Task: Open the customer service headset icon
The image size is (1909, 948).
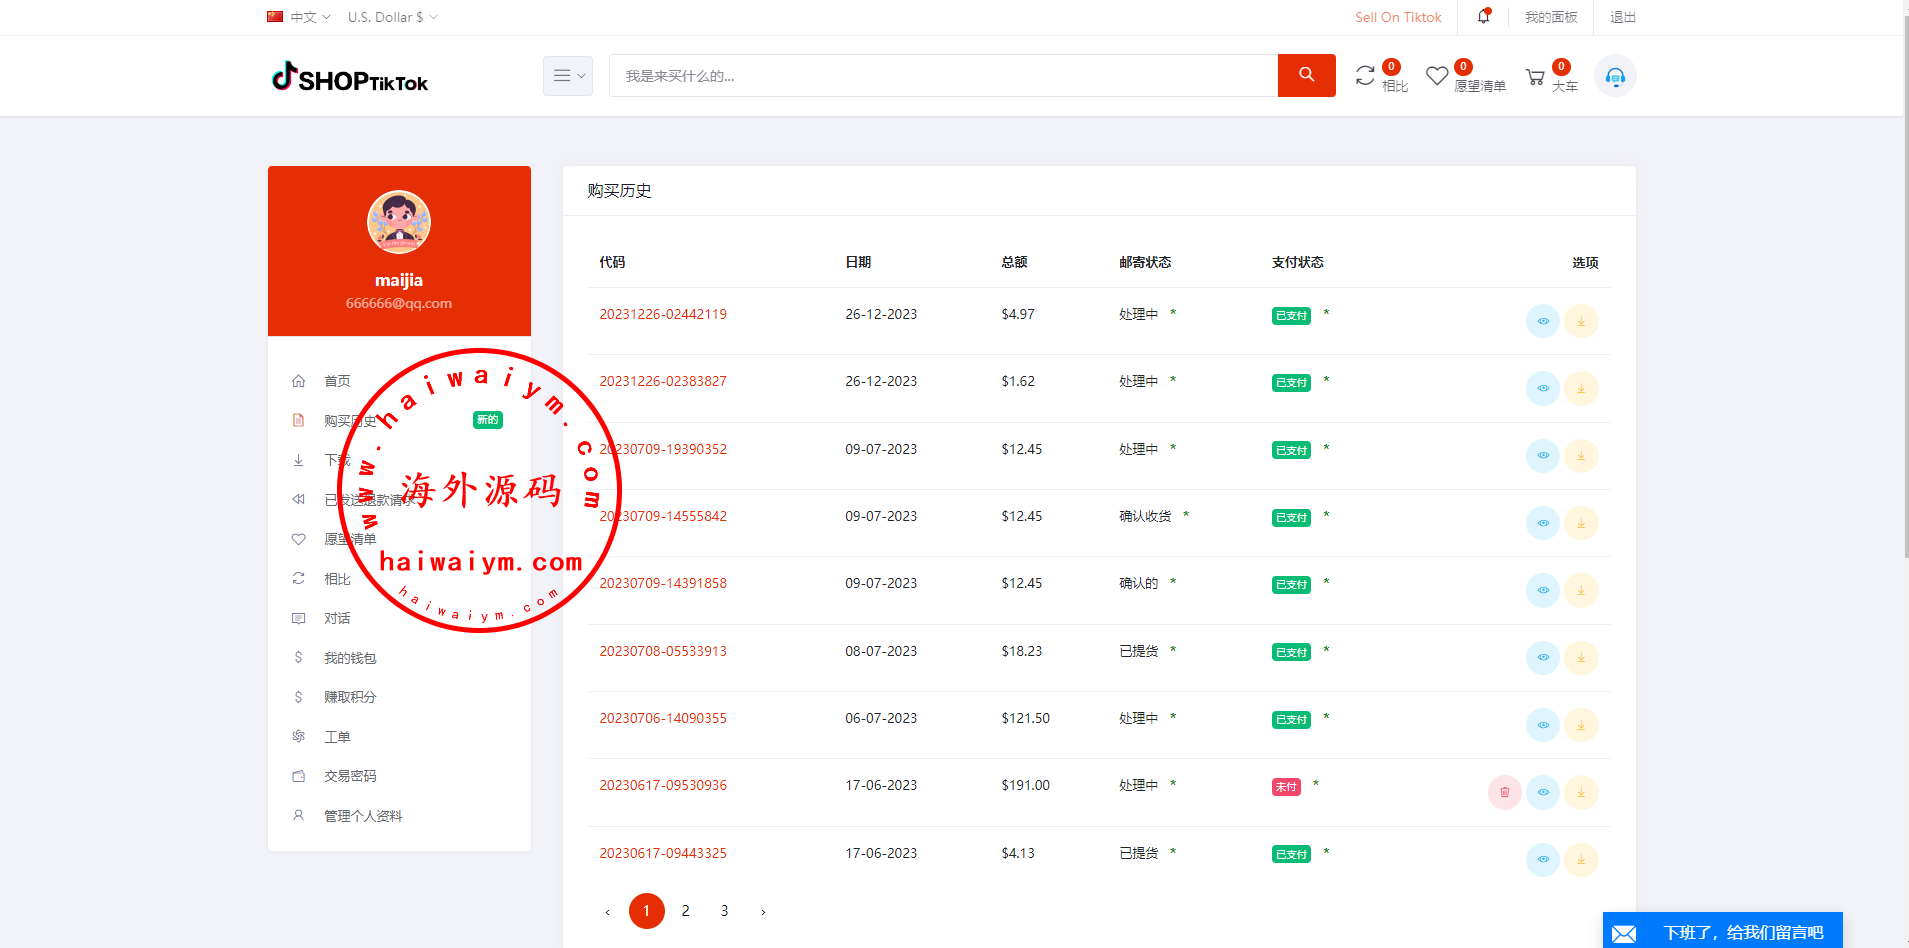Action: (x=1614, y=76)
